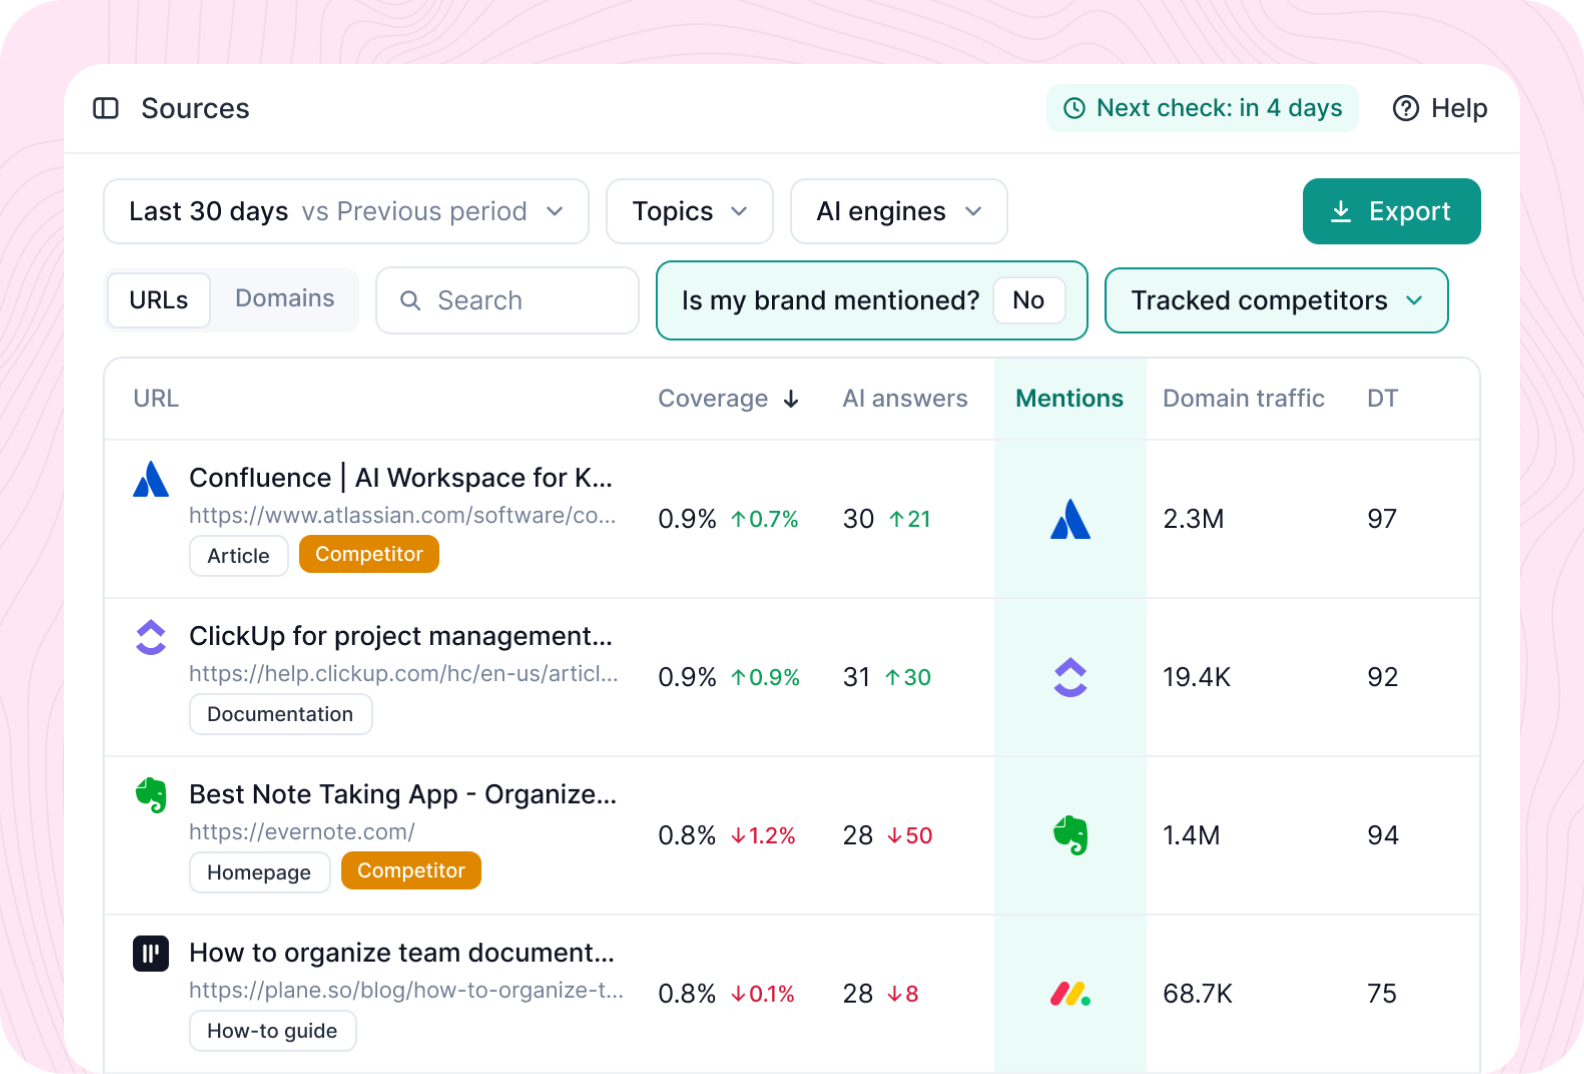Click the Coverage sort arrow icon
The image size is (1584, 1074).
click(x=791, y=399)
